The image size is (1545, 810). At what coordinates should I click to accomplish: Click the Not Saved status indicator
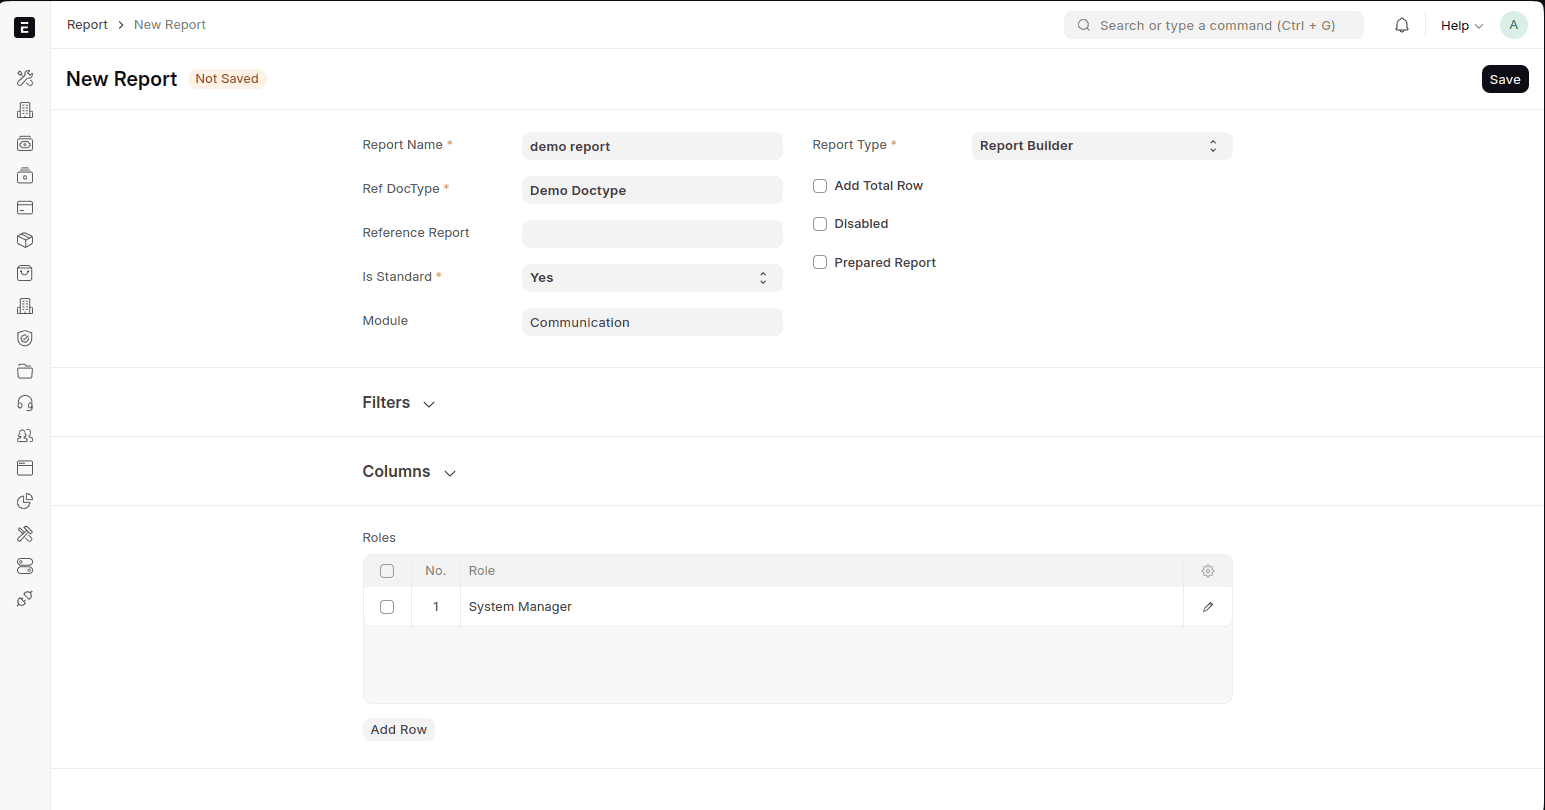click(x=227, y=79)
